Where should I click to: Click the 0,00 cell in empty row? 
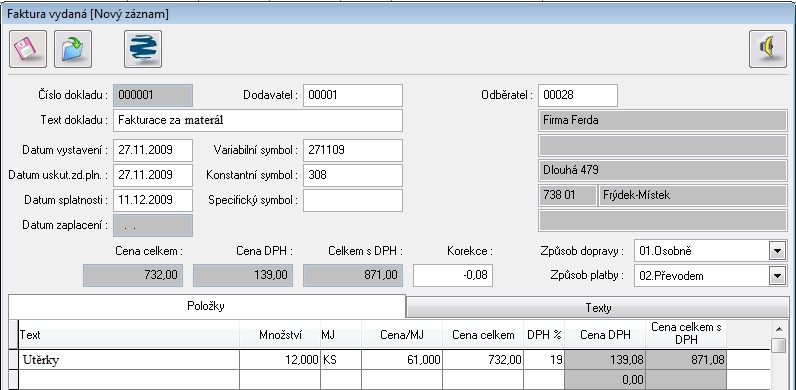(605, 379)
